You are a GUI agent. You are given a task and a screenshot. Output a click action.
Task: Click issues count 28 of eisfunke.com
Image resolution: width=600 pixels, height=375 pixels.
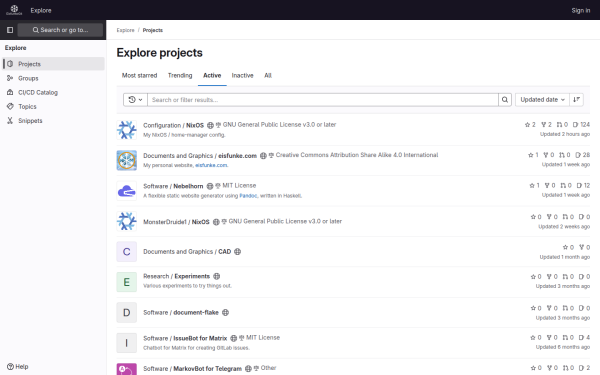click(583, 155)
